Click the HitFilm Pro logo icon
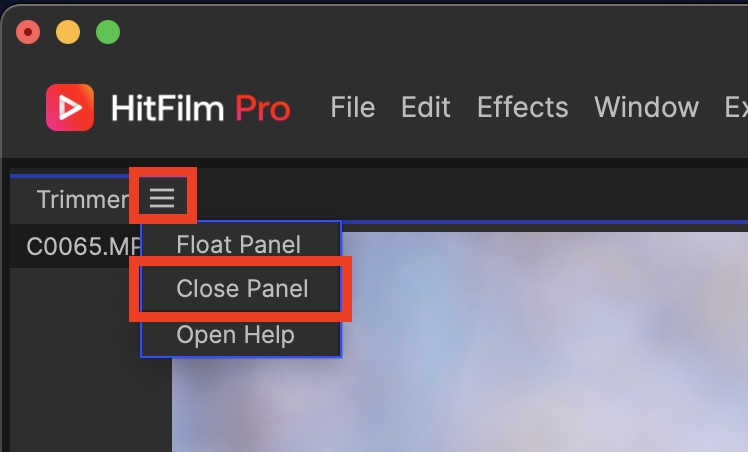This screenshot has height=452, width=748. pyautogui.click(x=70, y=108)
